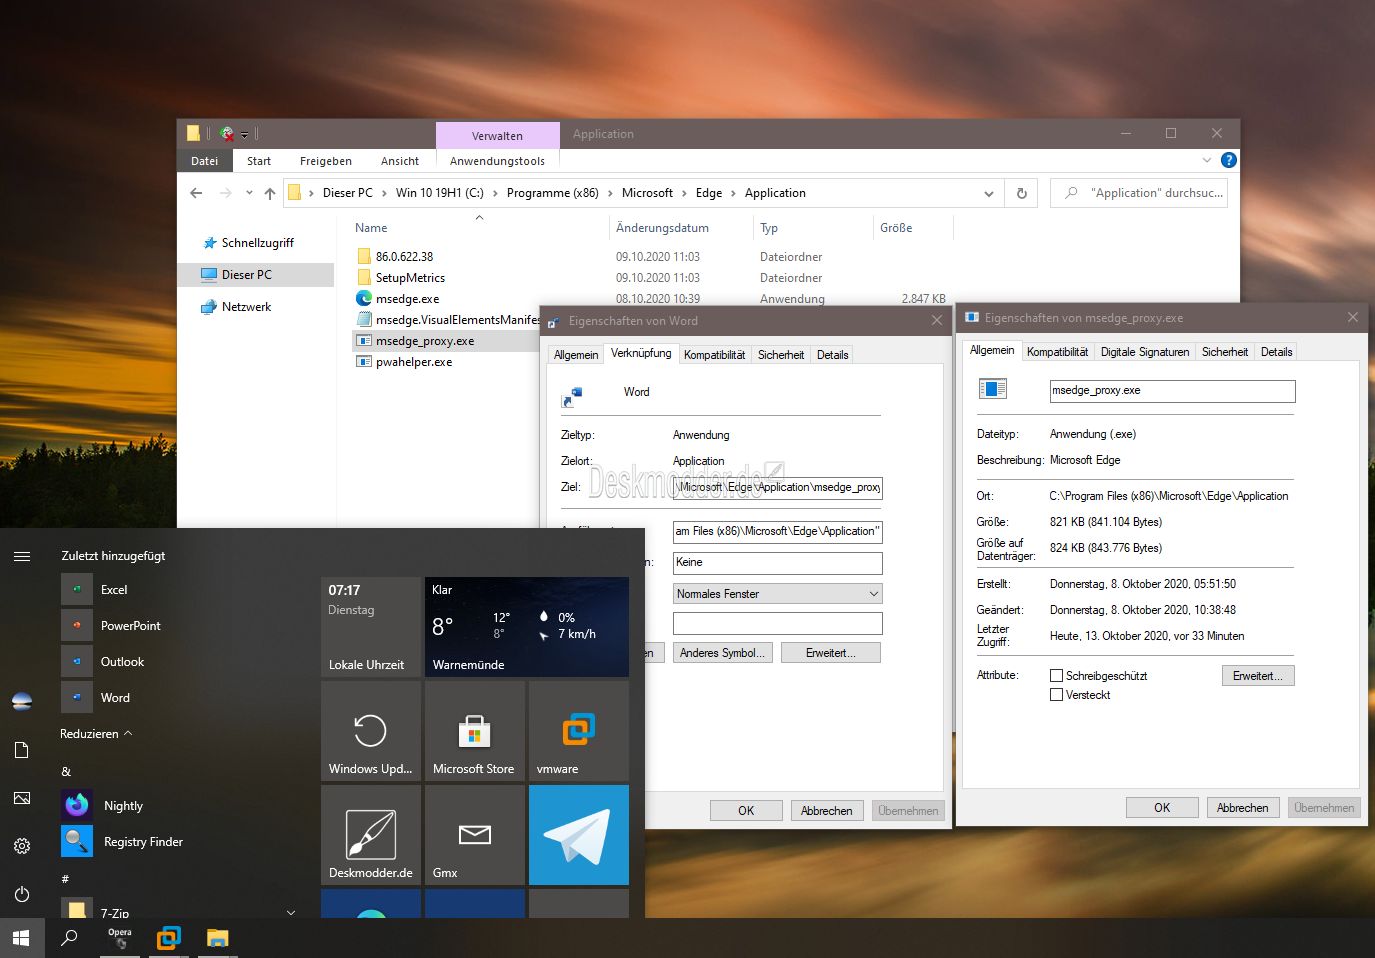Click Erweitert... in Word properties
1375x958 pixels.
pyautogui.click(x=830, y=653)
